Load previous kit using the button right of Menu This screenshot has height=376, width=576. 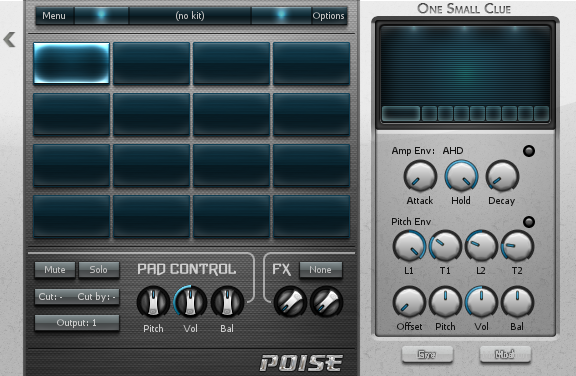101,16
